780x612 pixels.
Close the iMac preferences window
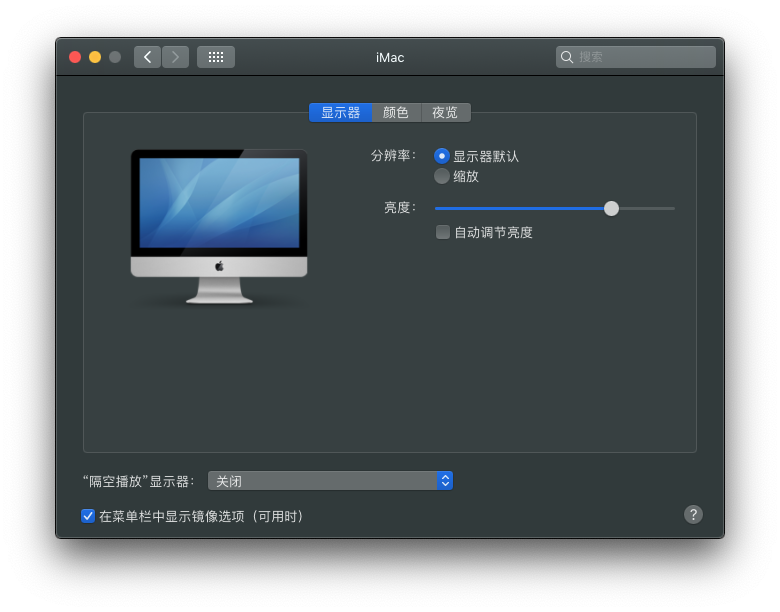tap(75, 57)
